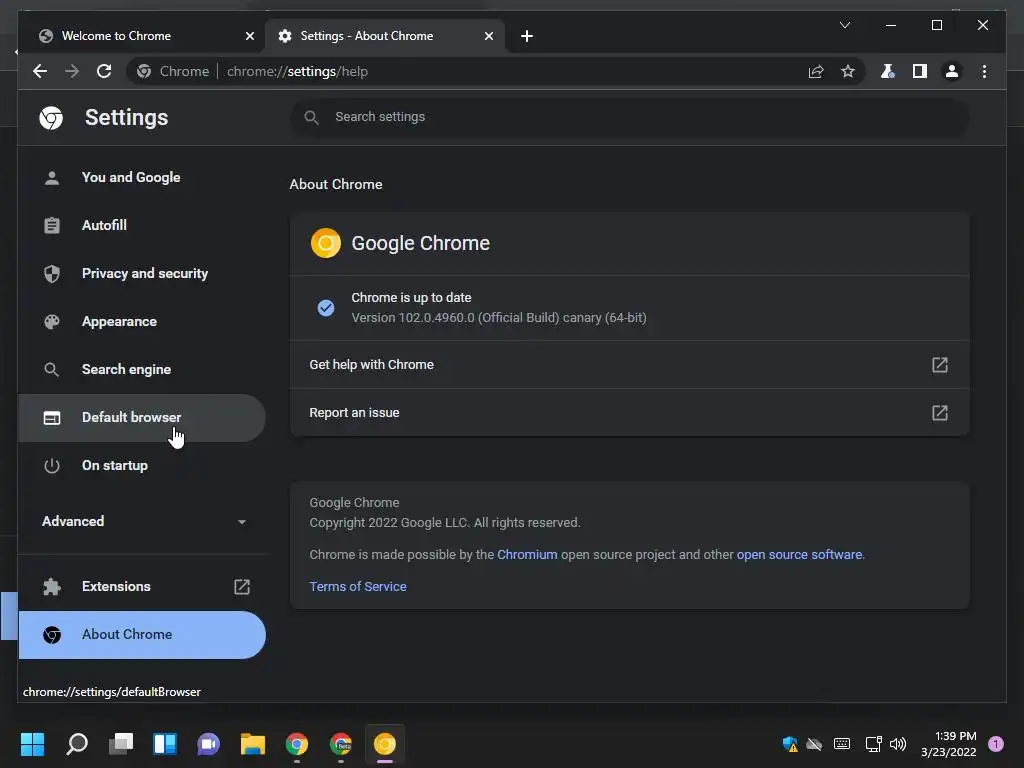Share this page via the share icon

point(816,71)
